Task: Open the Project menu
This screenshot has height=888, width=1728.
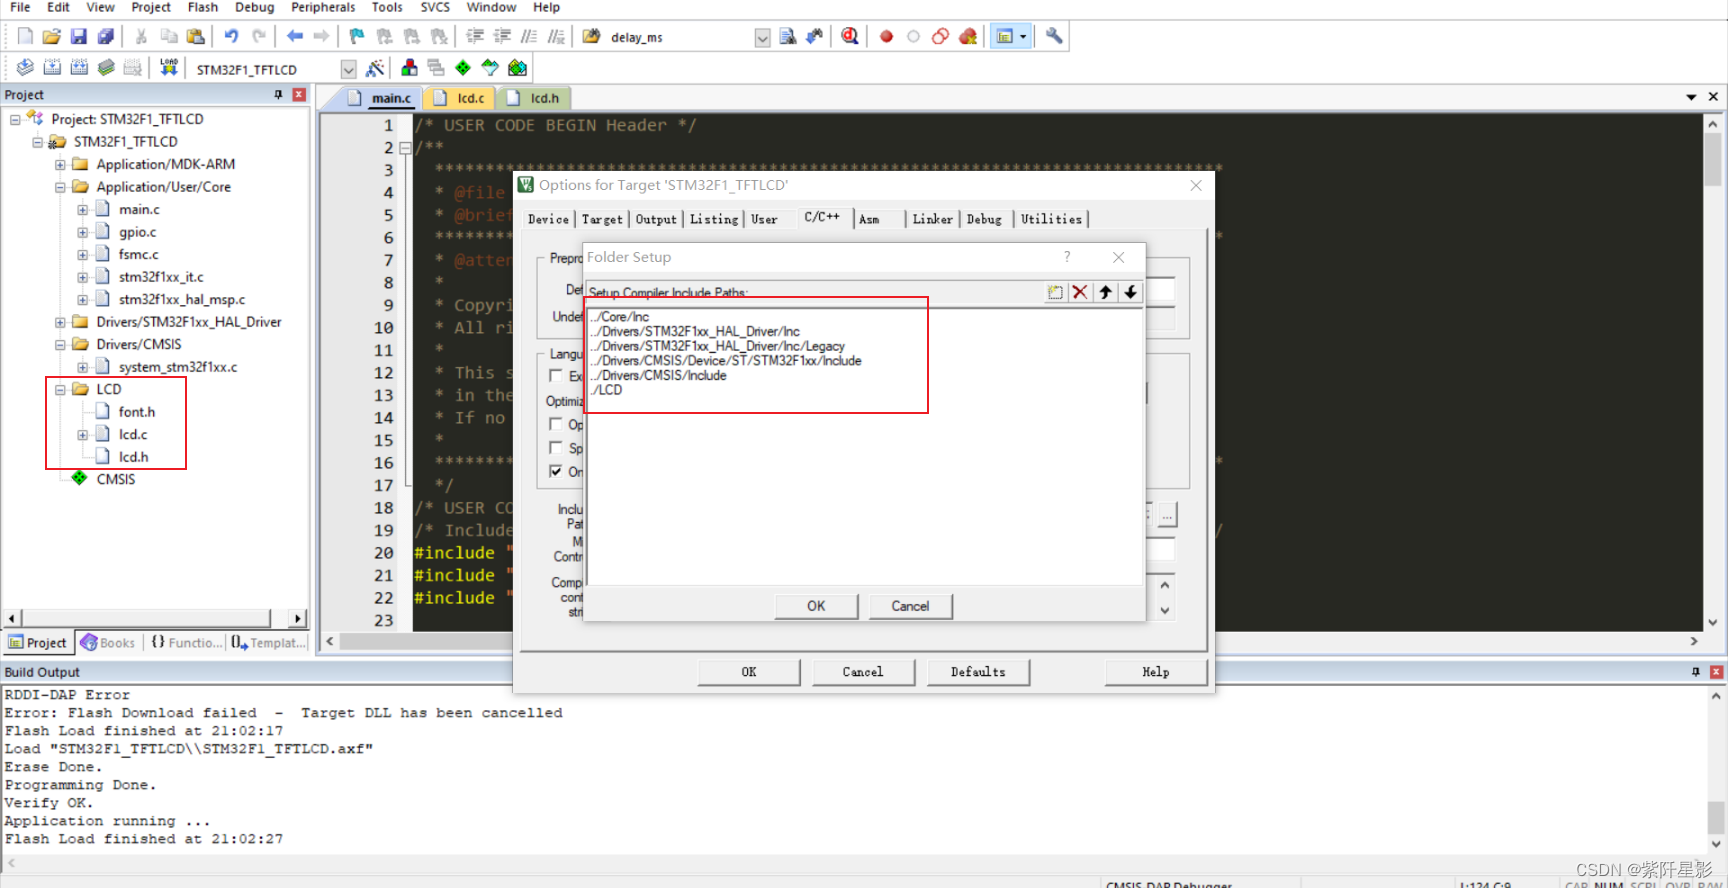Action: [151, 7]
